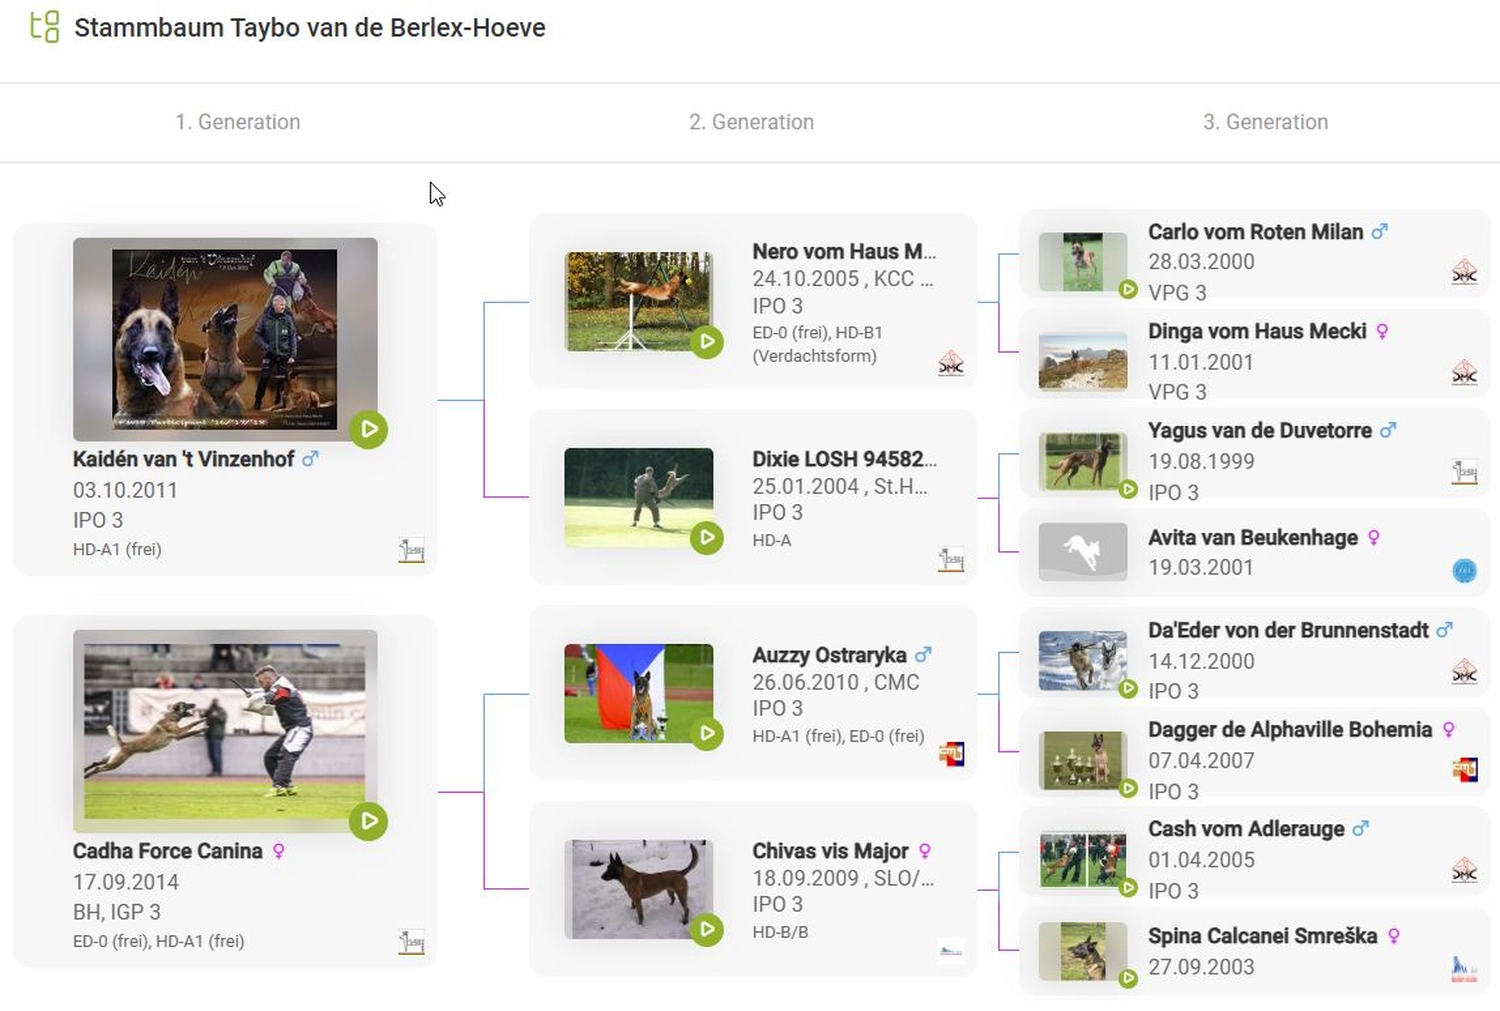Click the male gender symbol beside Auzzy Ostraryka
1500x1011 pixels.
(x=922, y=654)
